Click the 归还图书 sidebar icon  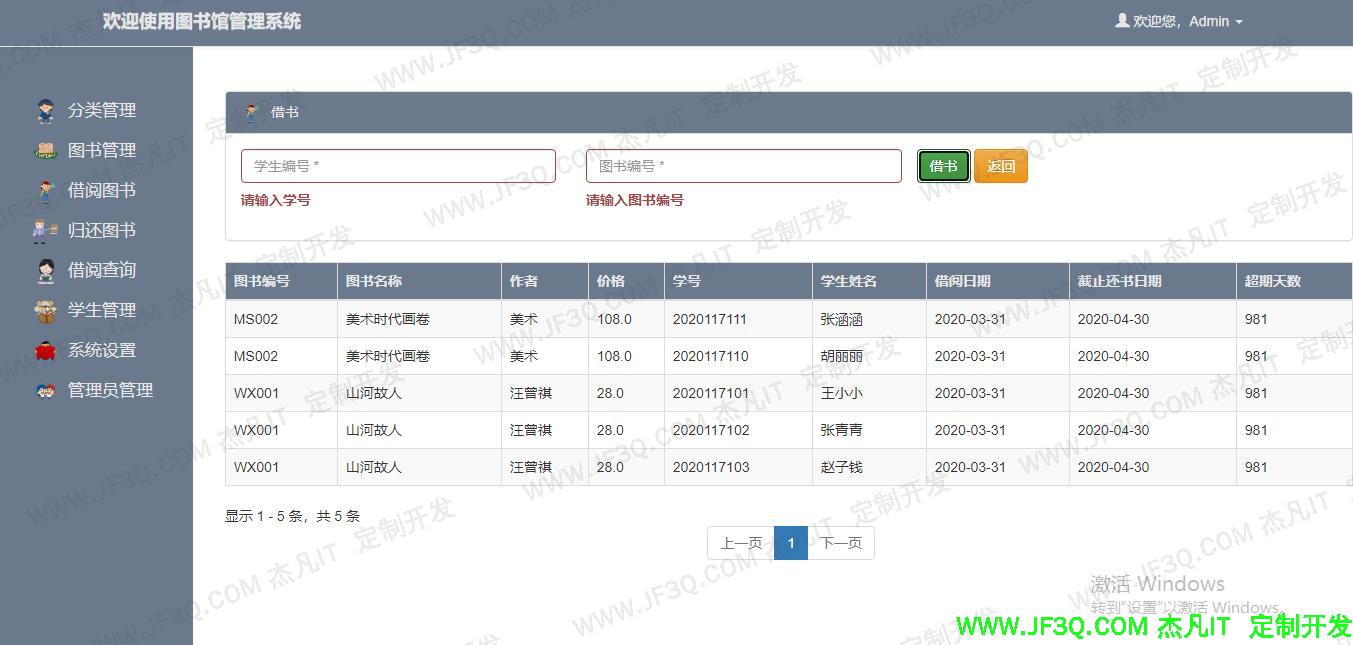(x=45, y=231)
